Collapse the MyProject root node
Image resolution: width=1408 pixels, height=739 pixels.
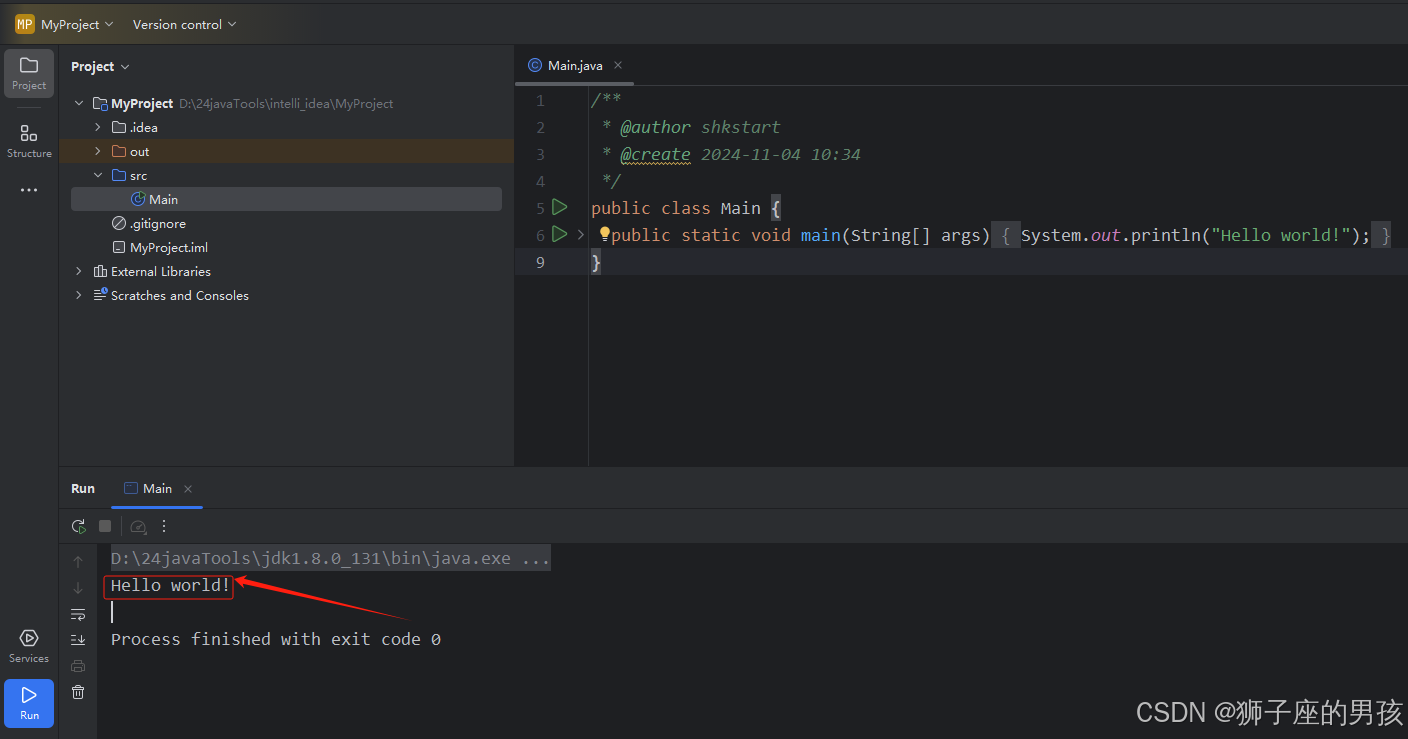[x=79, y=103]
